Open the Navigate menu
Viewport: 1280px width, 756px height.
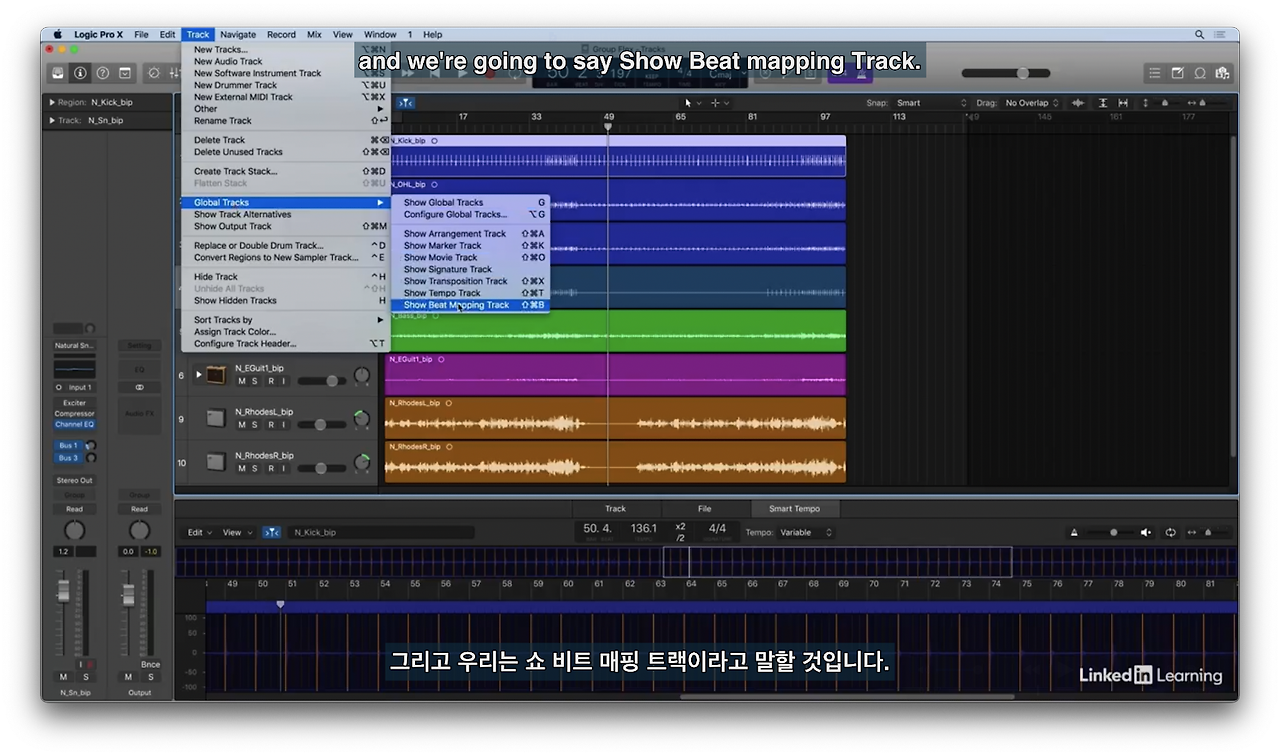click(x=238, y=35)
